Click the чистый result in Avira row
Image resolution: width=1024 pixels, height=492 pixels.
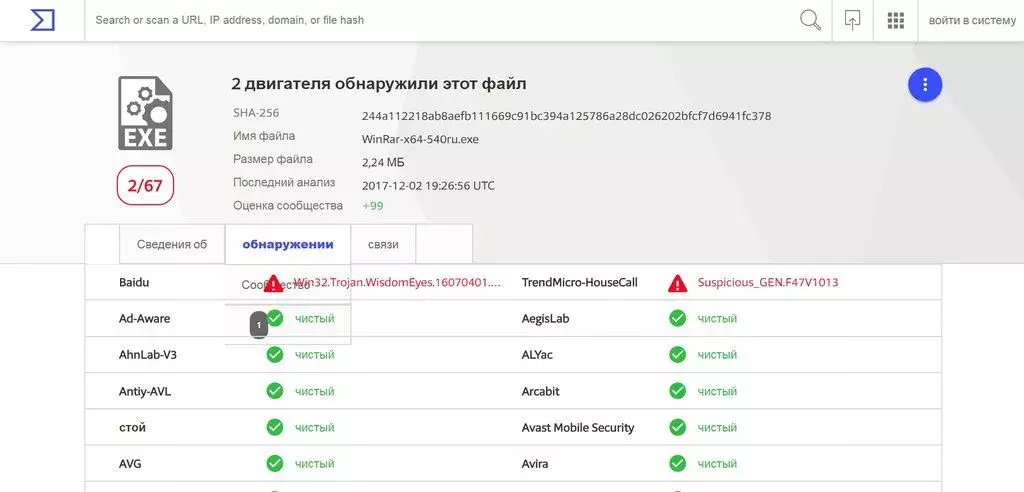tap(717, 464)
